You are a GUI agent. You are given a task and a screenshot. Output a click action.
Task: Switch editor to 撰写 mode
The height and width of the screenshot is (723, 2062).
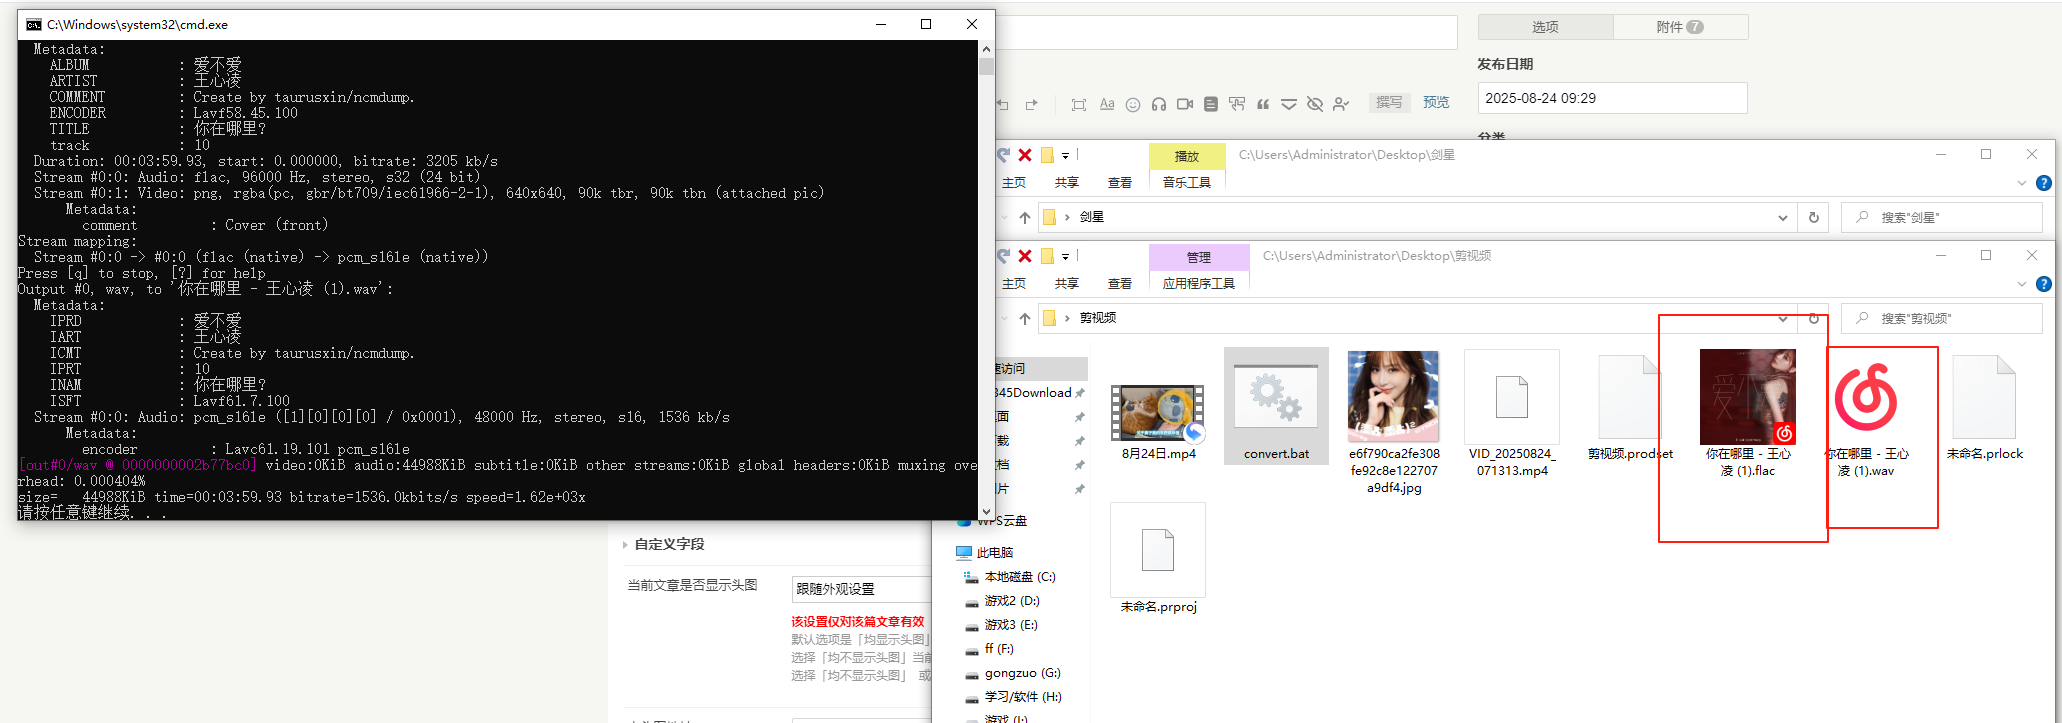click(1388, 102)
